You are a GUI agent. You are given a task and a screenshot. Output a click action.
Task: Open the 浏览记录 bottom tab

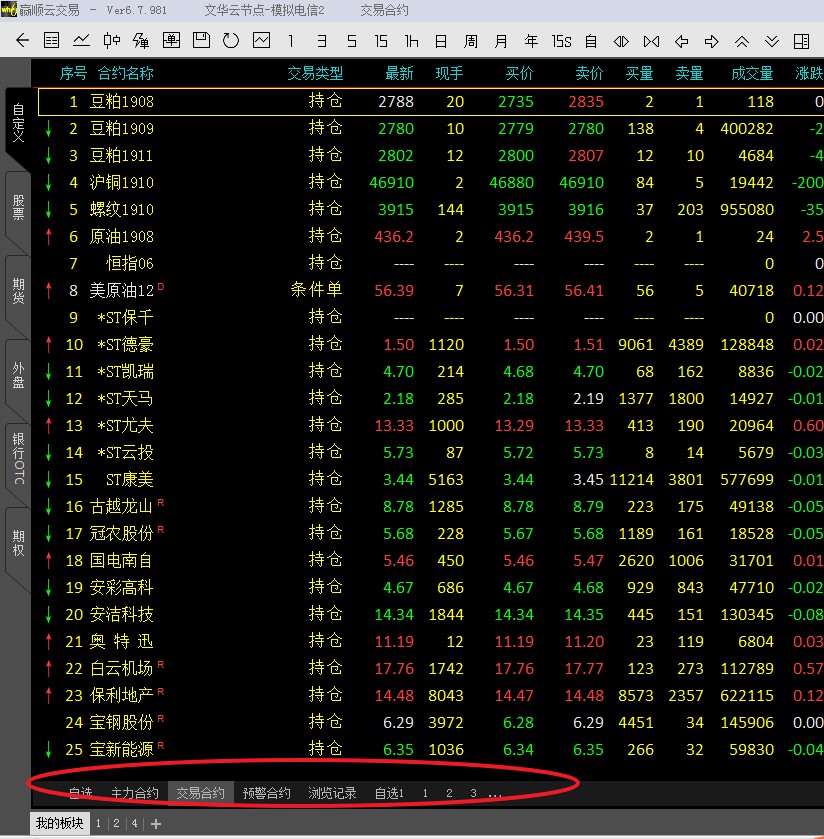(x=332, y=793)
